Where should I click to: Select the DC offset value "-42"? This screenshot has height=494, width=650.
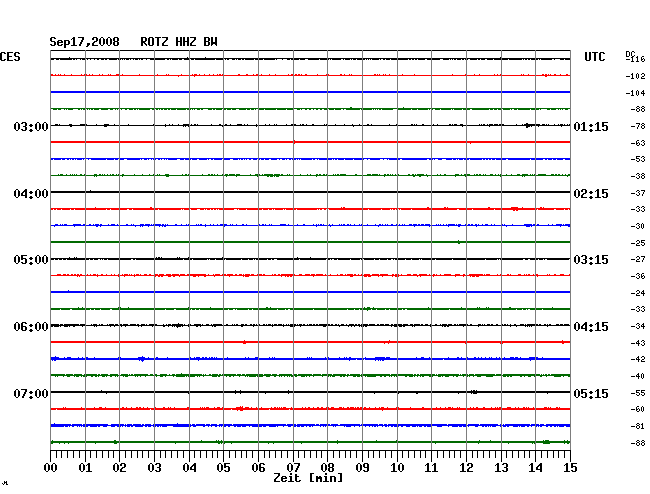(638, 359)
